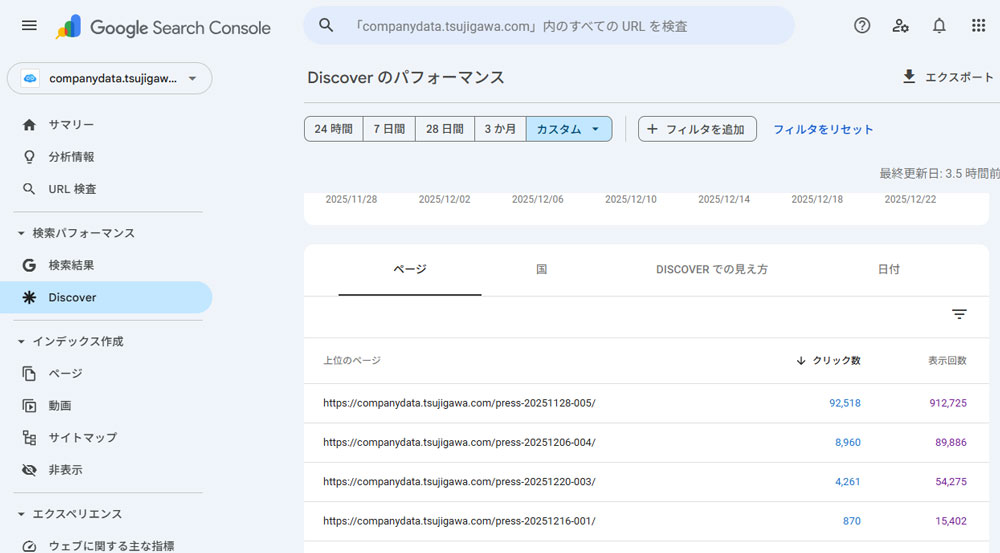
Task: Select the 28 日間 date range
Action: (x=445, y=129)
